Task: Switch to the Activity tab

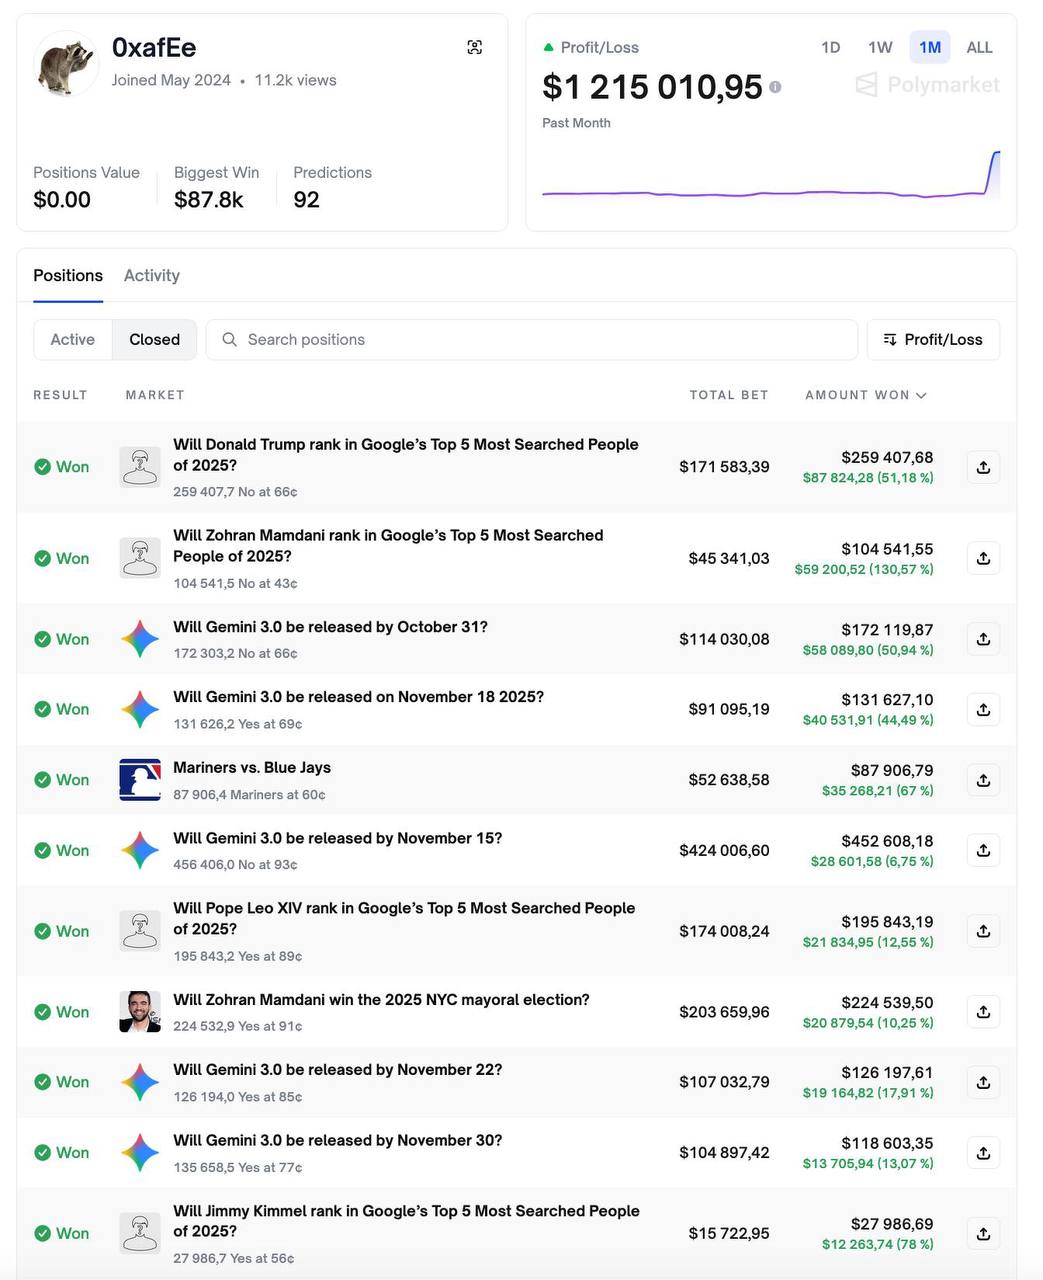Action: click(151, 275)
